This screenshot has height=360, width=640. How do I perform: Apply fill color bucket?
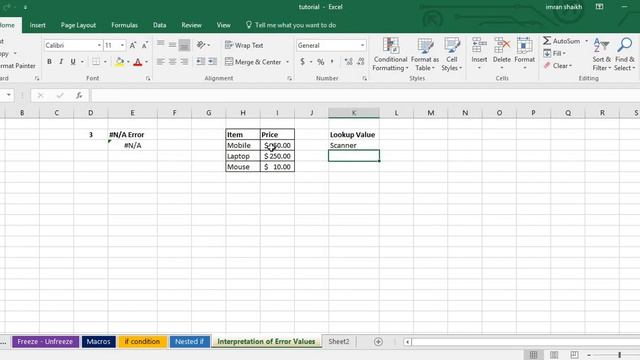(120, 62)
